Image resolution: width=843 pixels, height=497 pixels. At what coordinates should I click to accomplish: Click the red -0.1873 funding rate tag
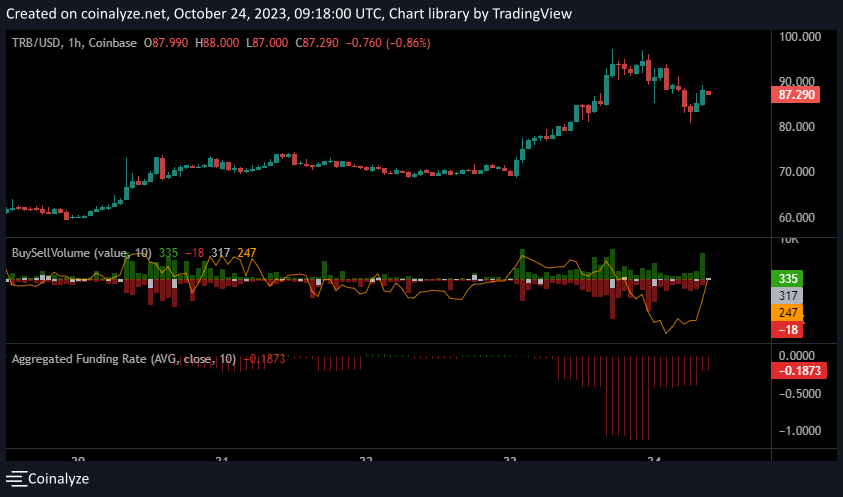799,371
